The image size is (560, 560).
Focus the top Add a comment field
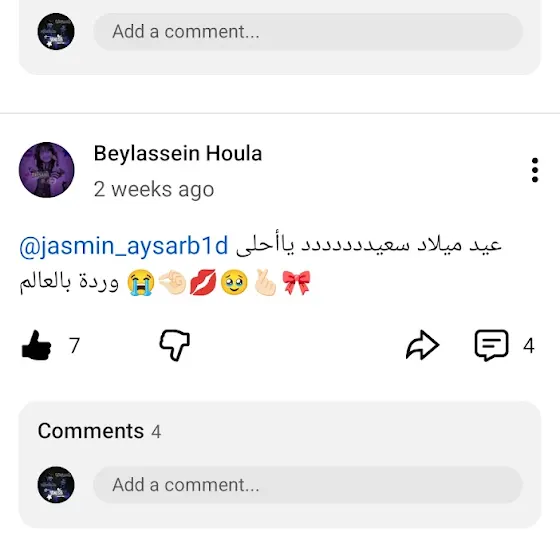308,31
